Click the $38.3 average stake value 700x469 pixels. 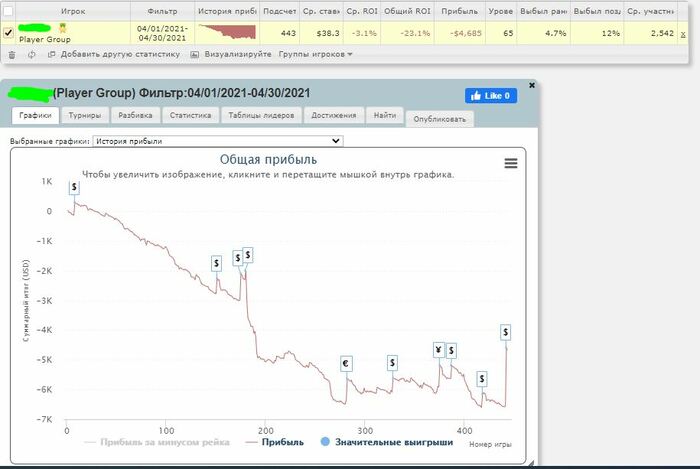point(328,33)
